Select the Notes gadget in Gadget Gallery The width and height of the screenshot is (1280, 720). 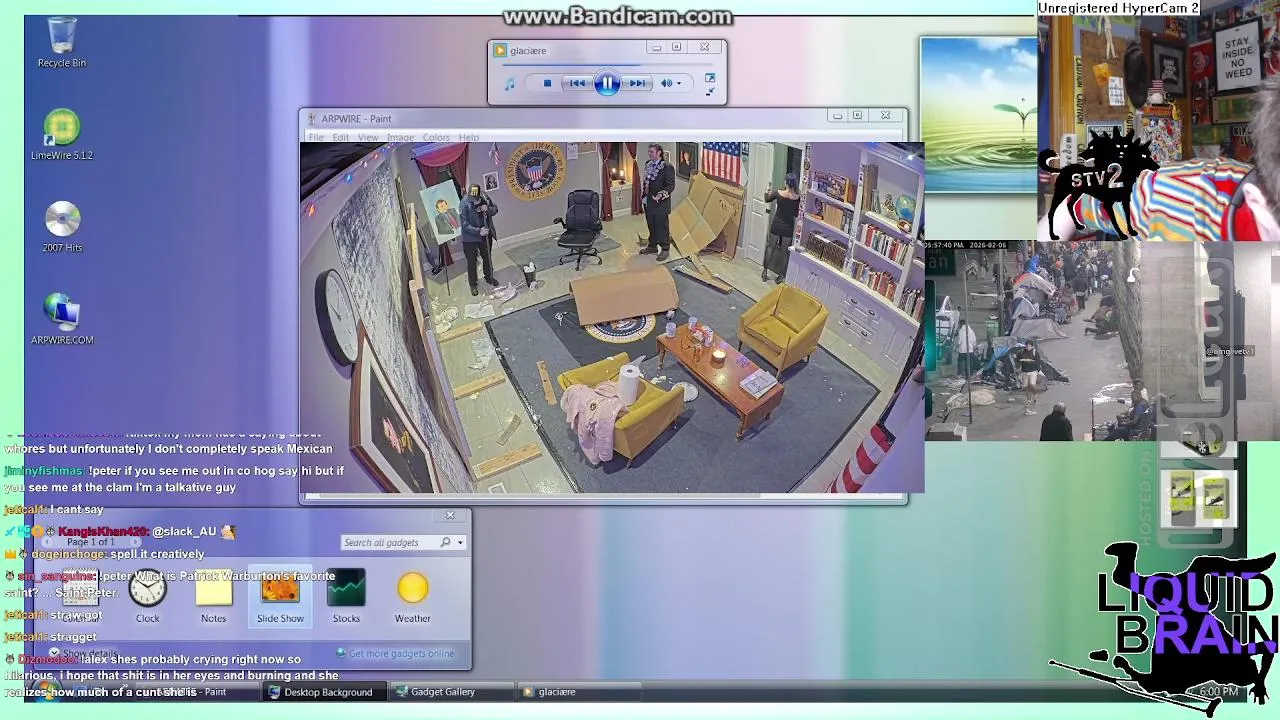click(213, 596)
